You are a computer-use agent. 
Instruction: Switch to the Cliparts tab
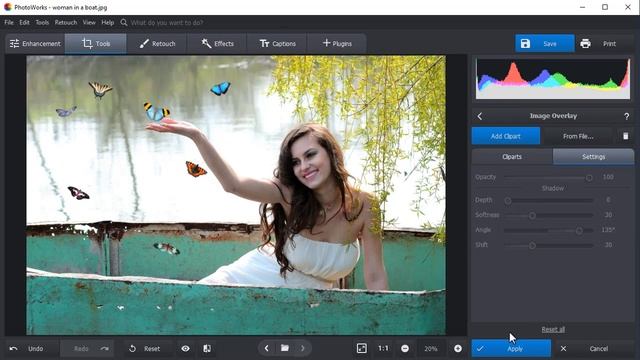(512, 157)
